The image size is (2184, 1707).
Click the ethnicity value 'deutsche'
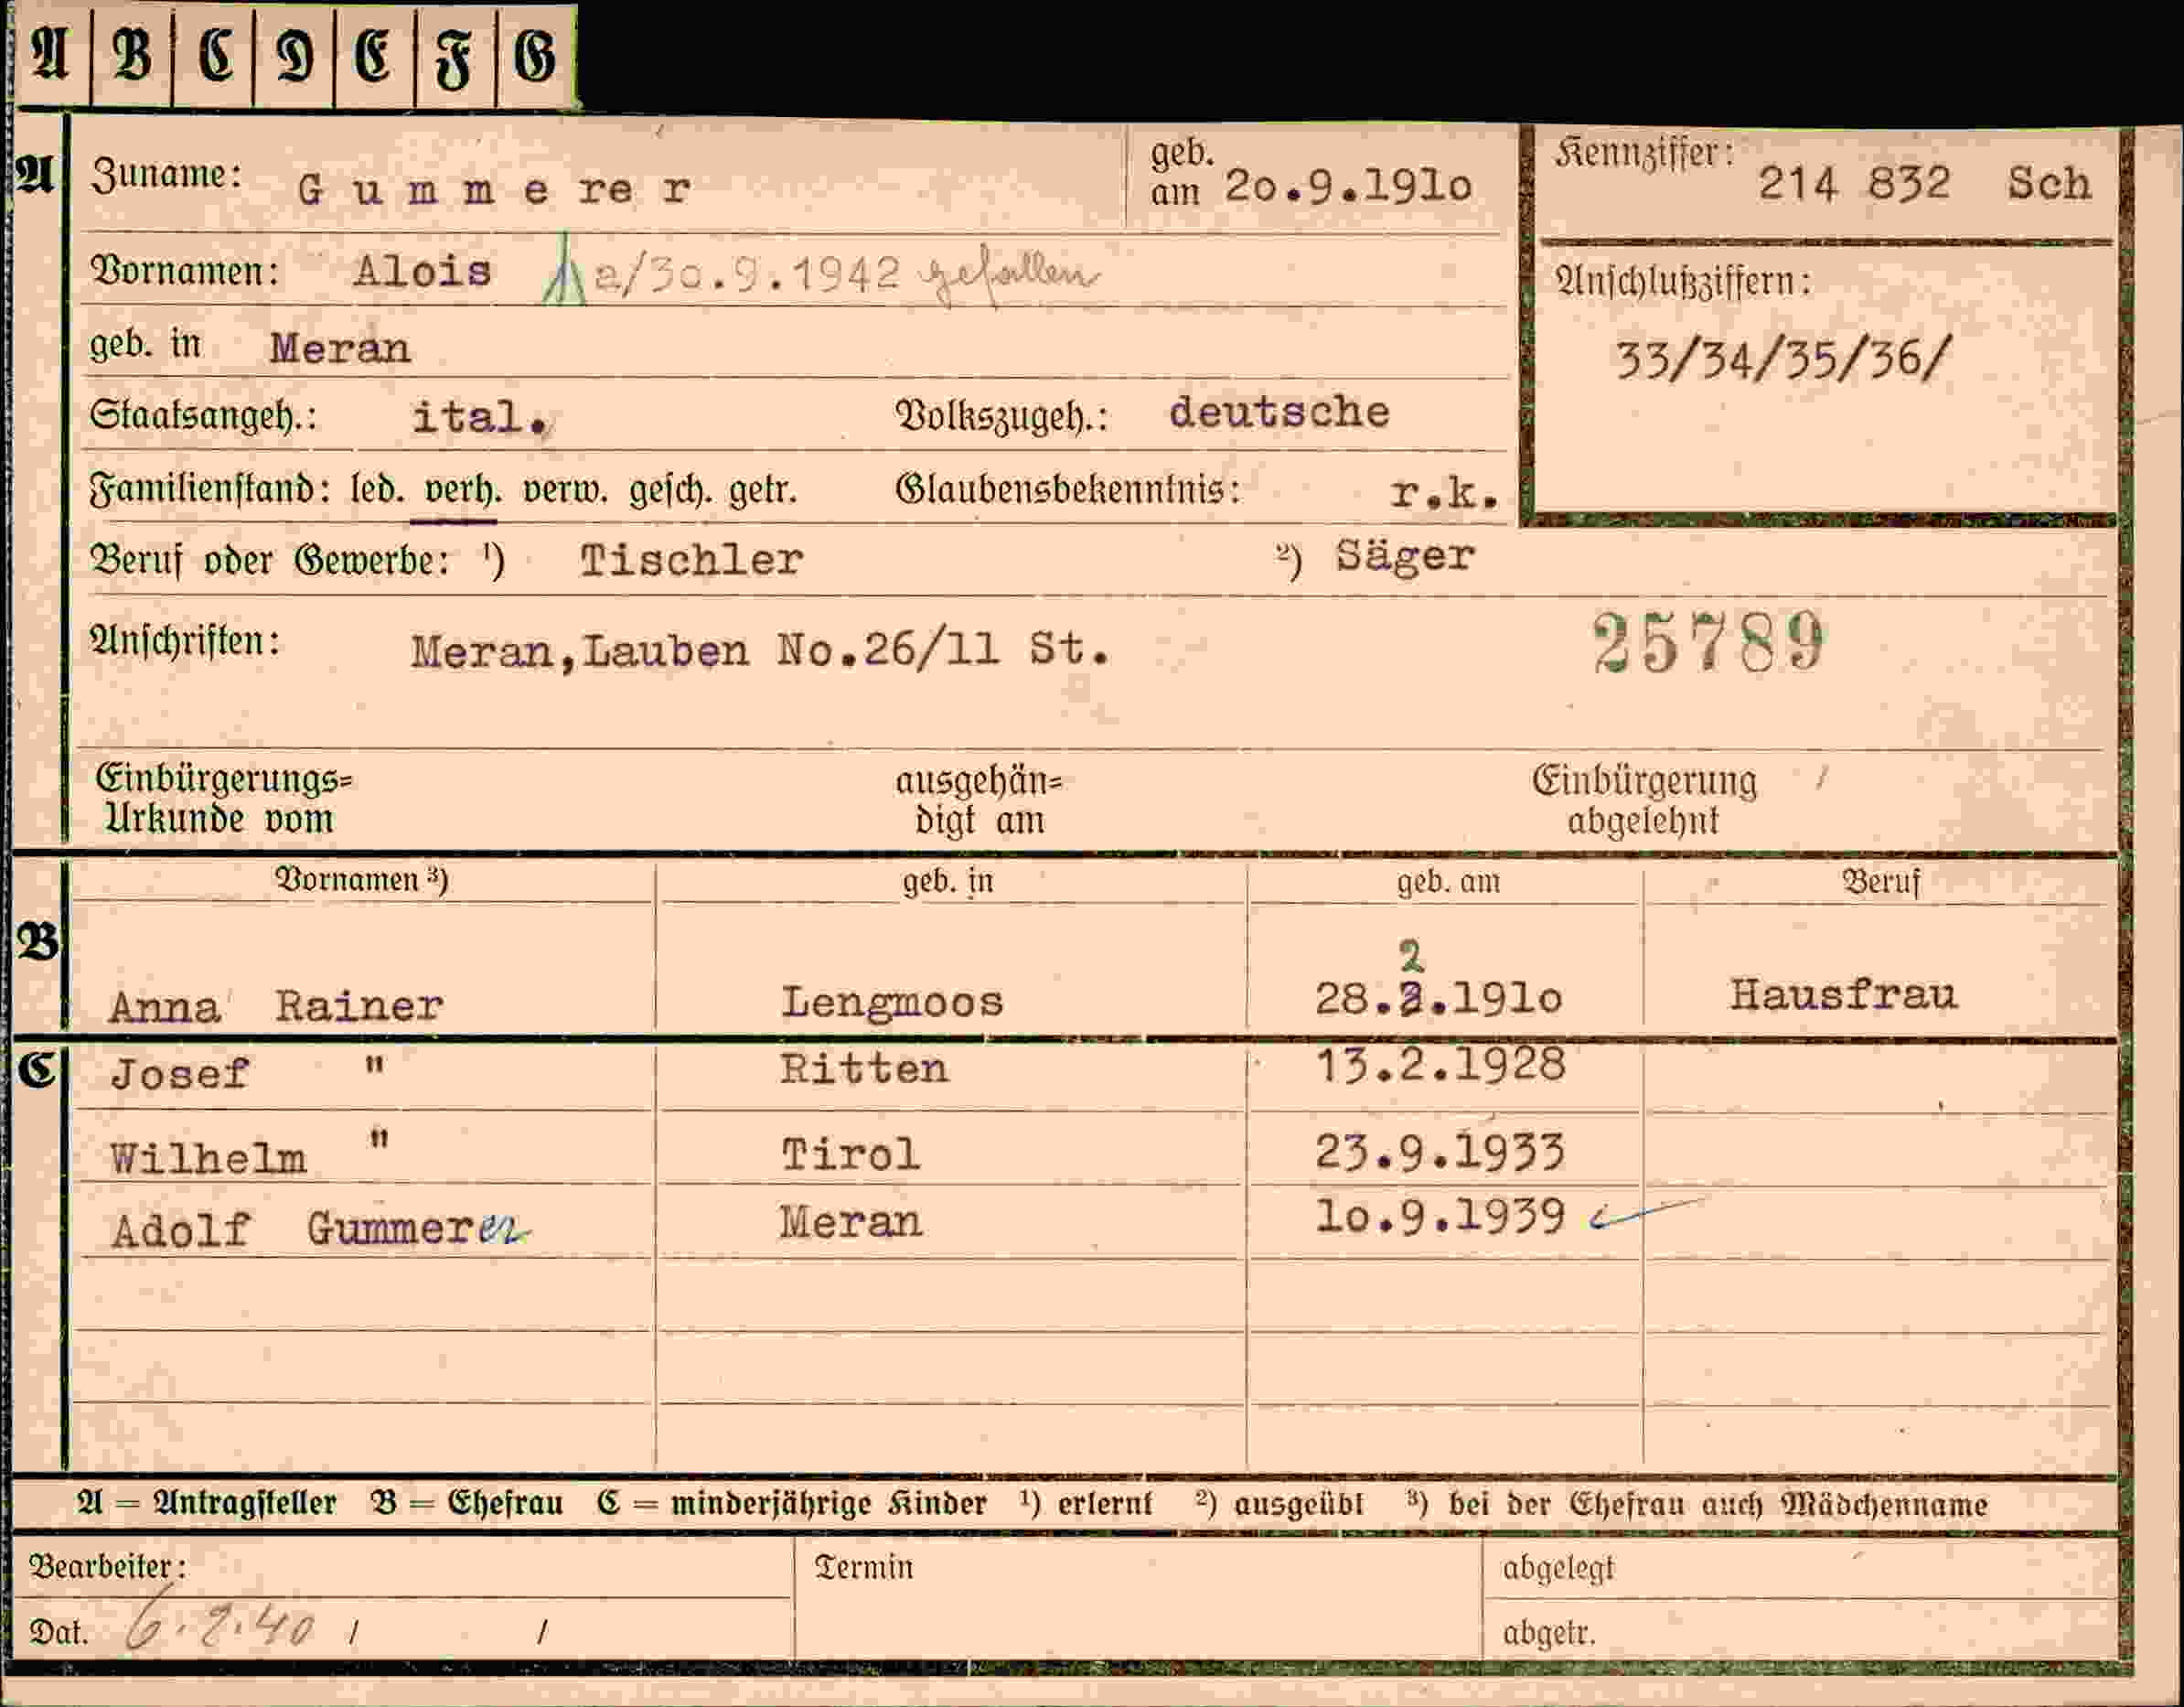point(1279,412)
